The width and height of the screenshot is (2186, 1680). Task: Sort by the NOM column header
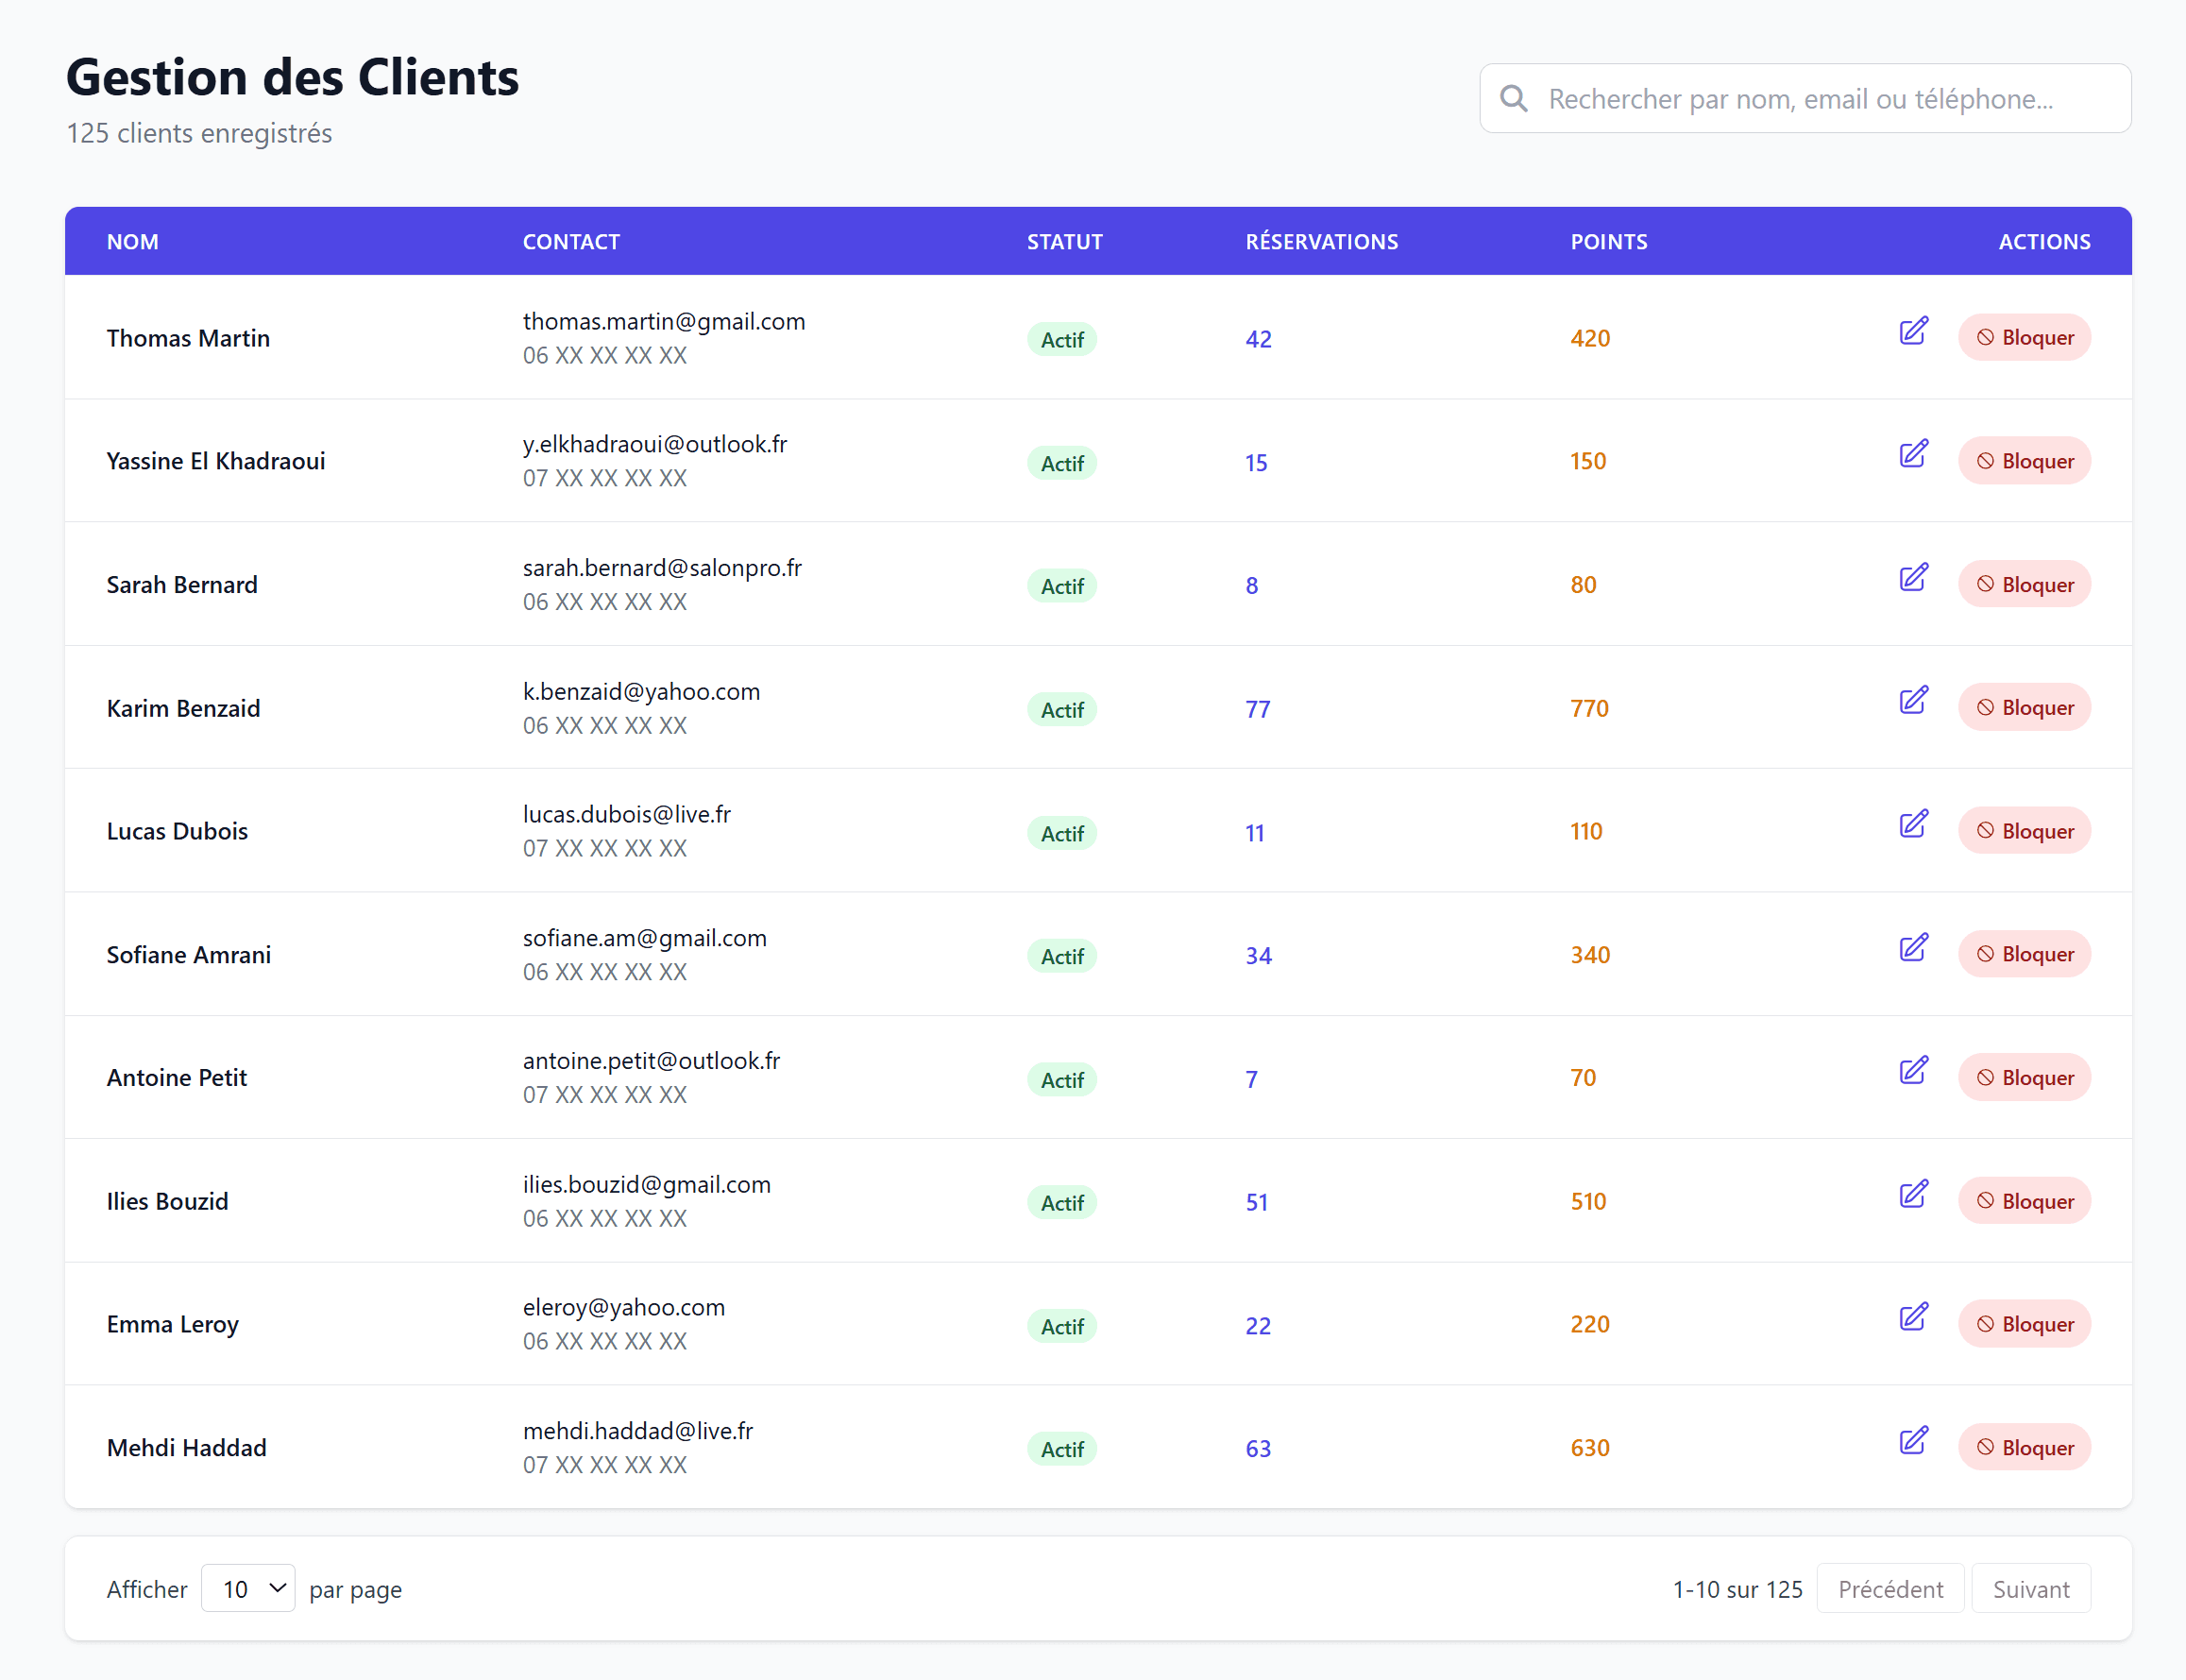pos(133,241)
